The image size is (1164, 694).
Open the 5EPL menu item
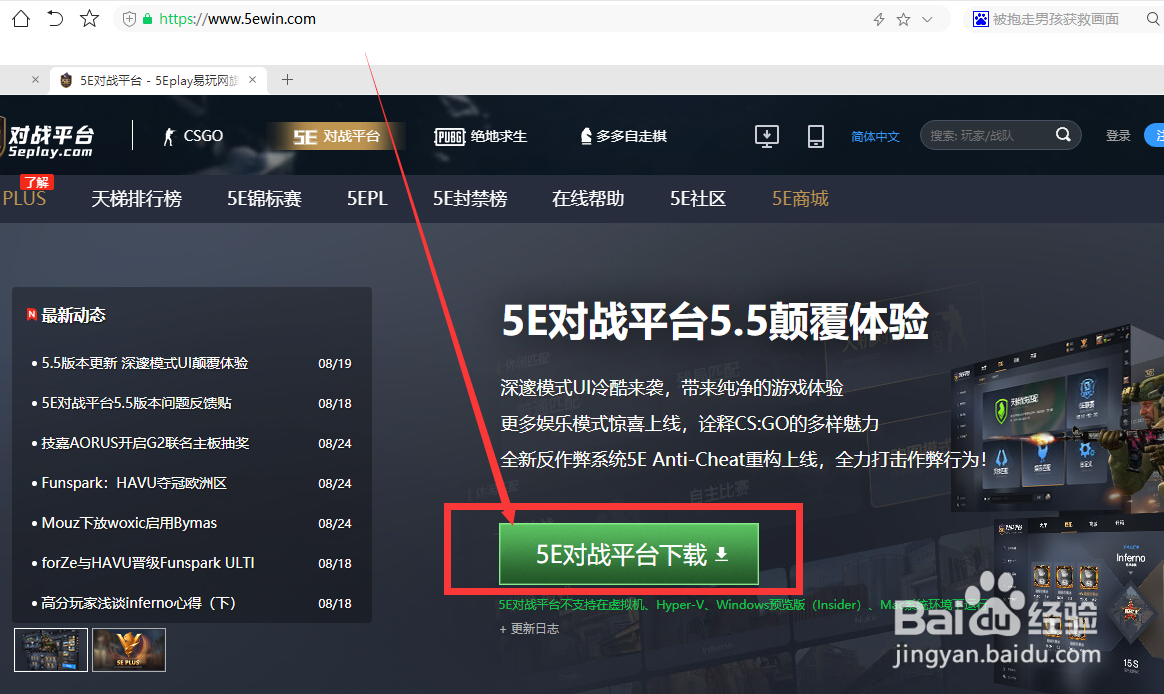click(367, 199)
